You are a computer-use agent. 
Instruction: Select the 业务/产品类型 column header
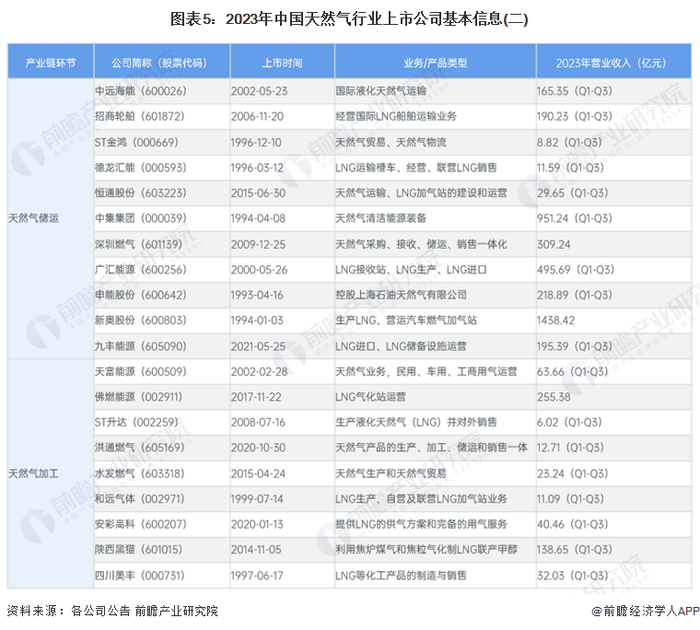[435, 63]
